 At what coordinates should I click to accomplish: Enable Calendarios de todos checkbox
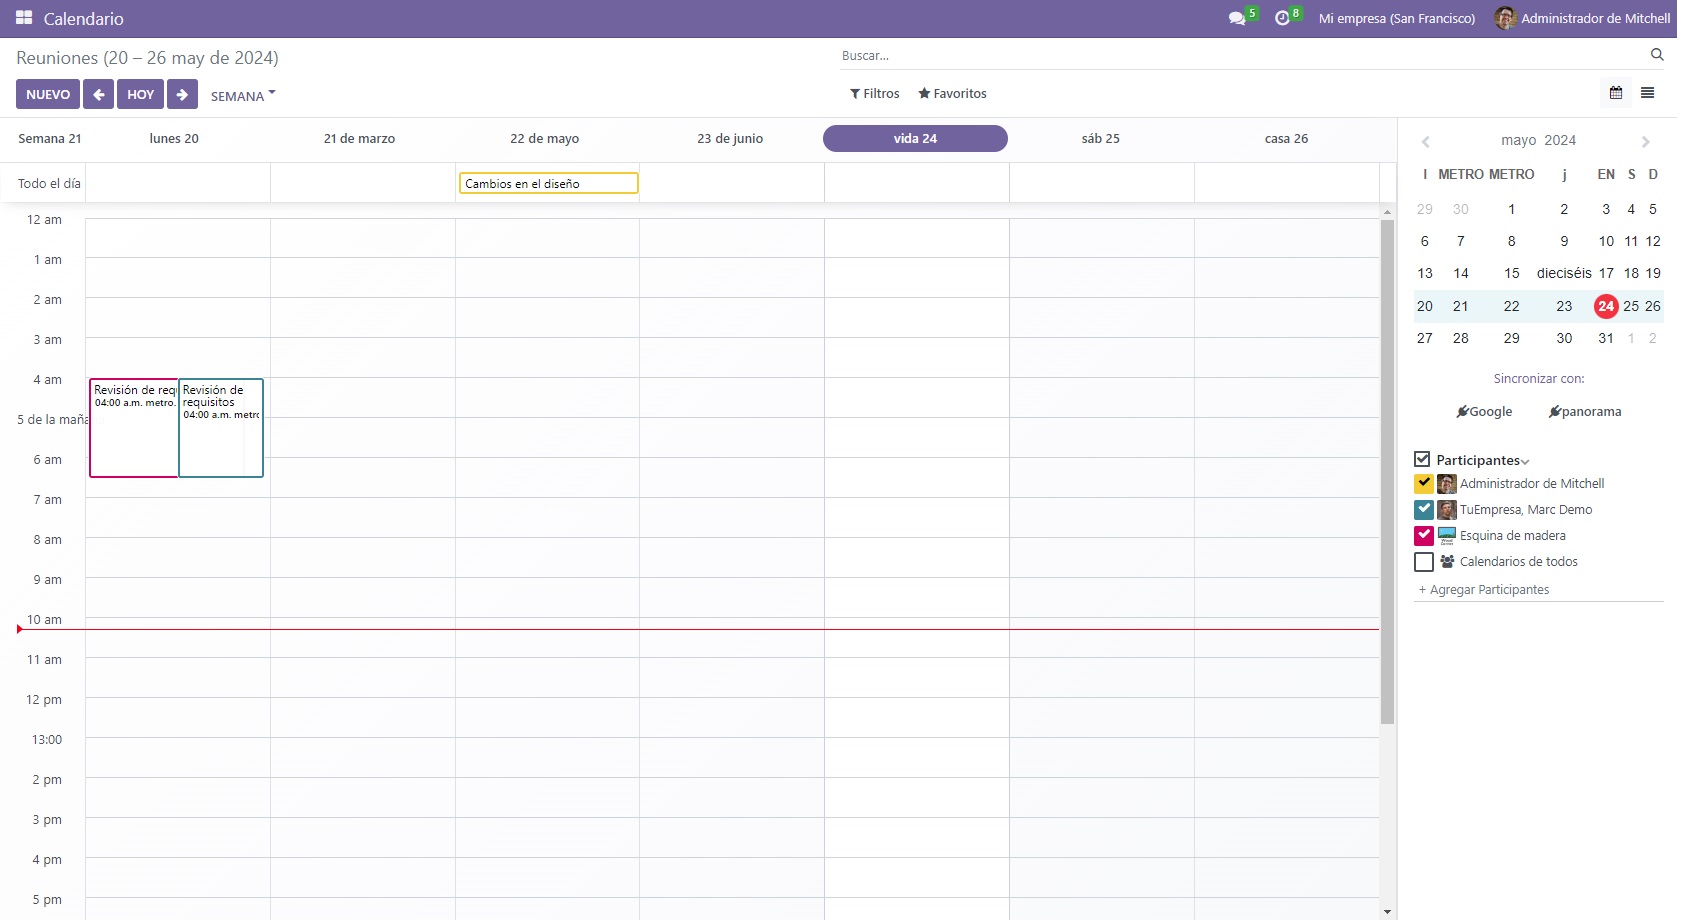pos(1424,562)
